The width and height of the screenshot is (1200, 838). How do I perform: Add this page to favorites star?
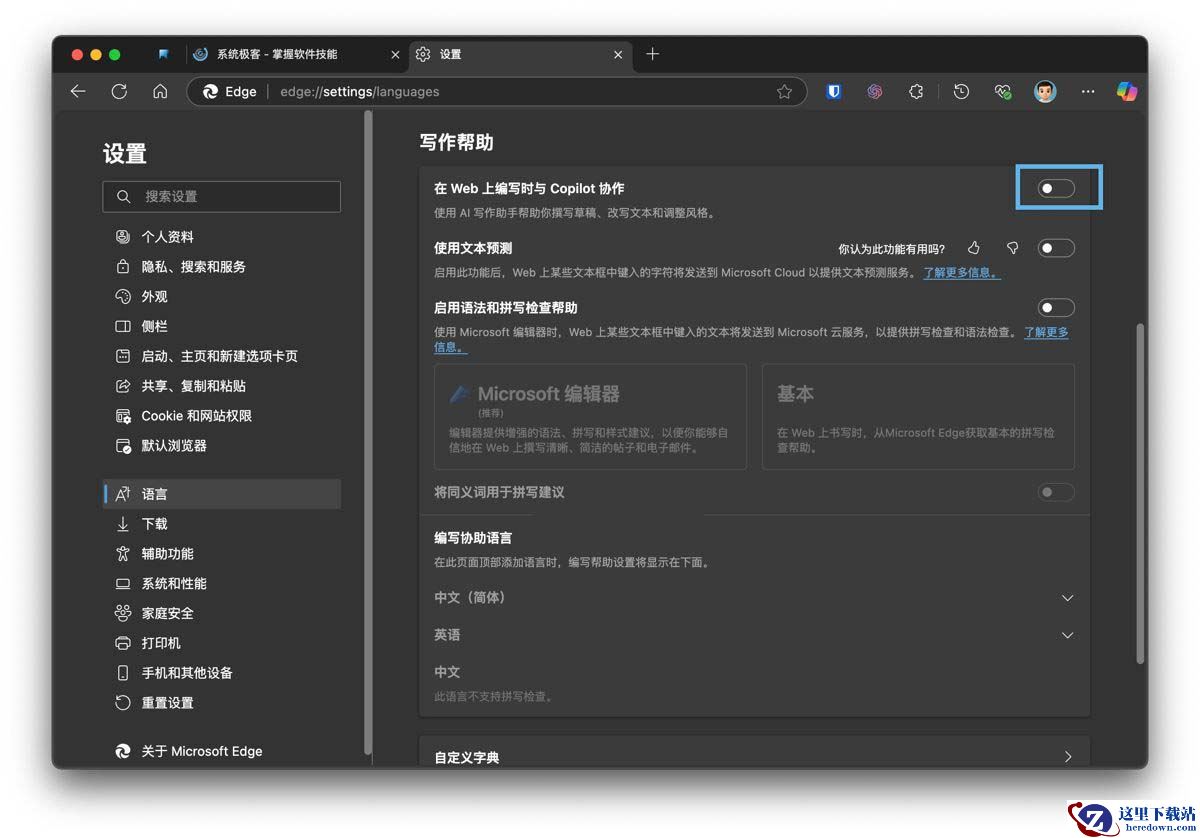pos(784,91)
